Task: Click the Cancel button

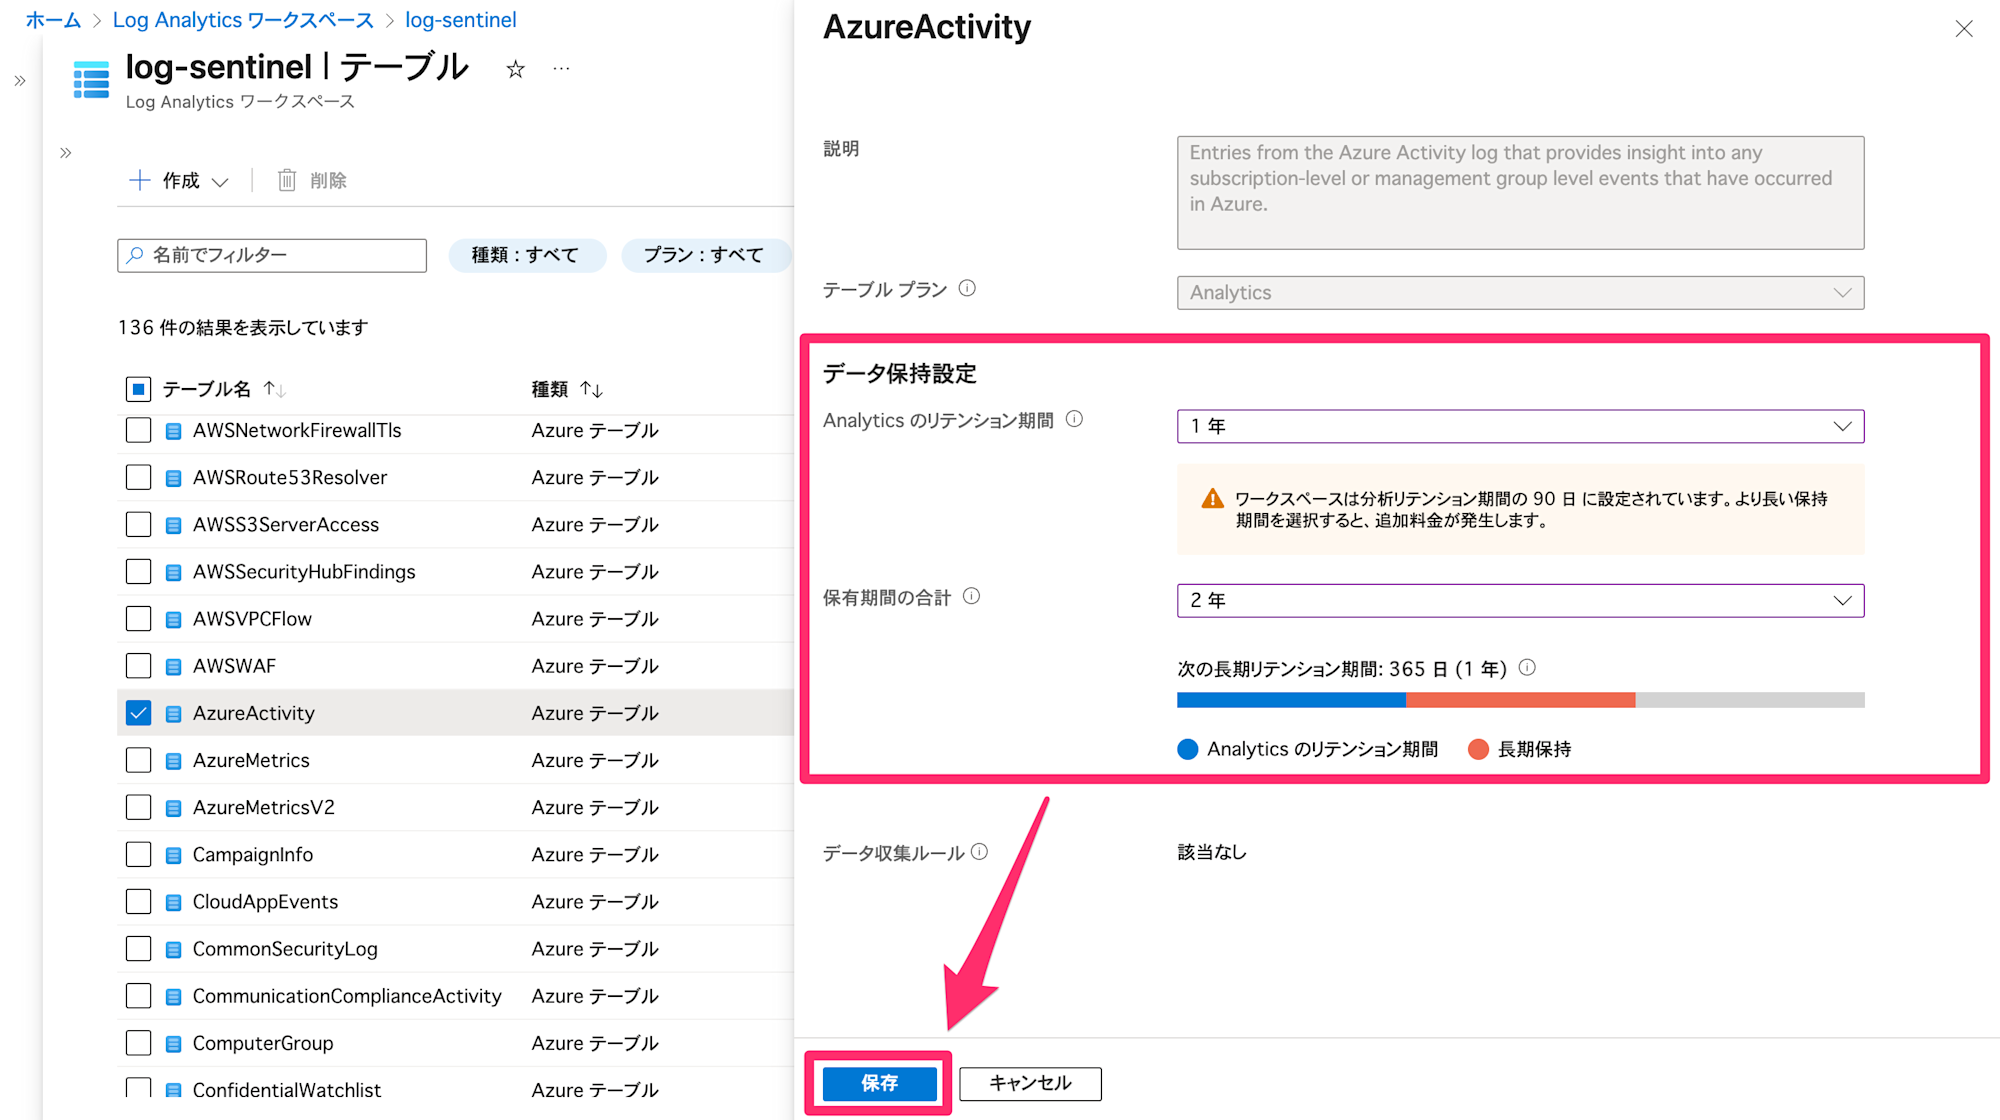Action: click(x=1030, y=1083)
